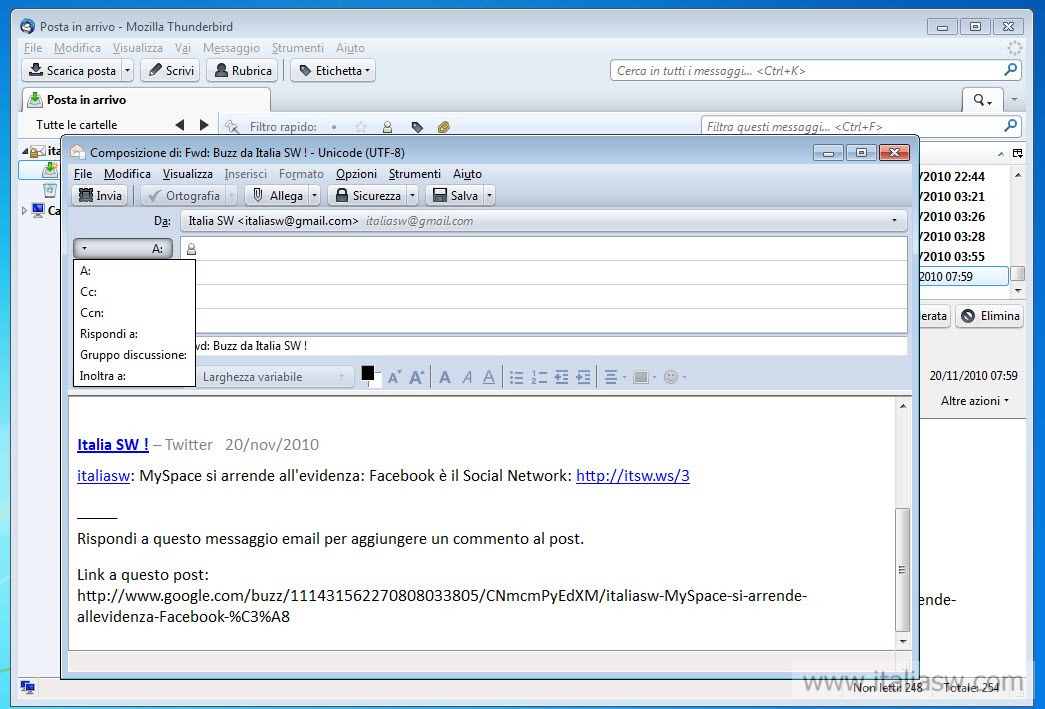Screen dimensions: 1045x709
Task: Open the Allega dropdown arrow
Action: tap(315, 195)
